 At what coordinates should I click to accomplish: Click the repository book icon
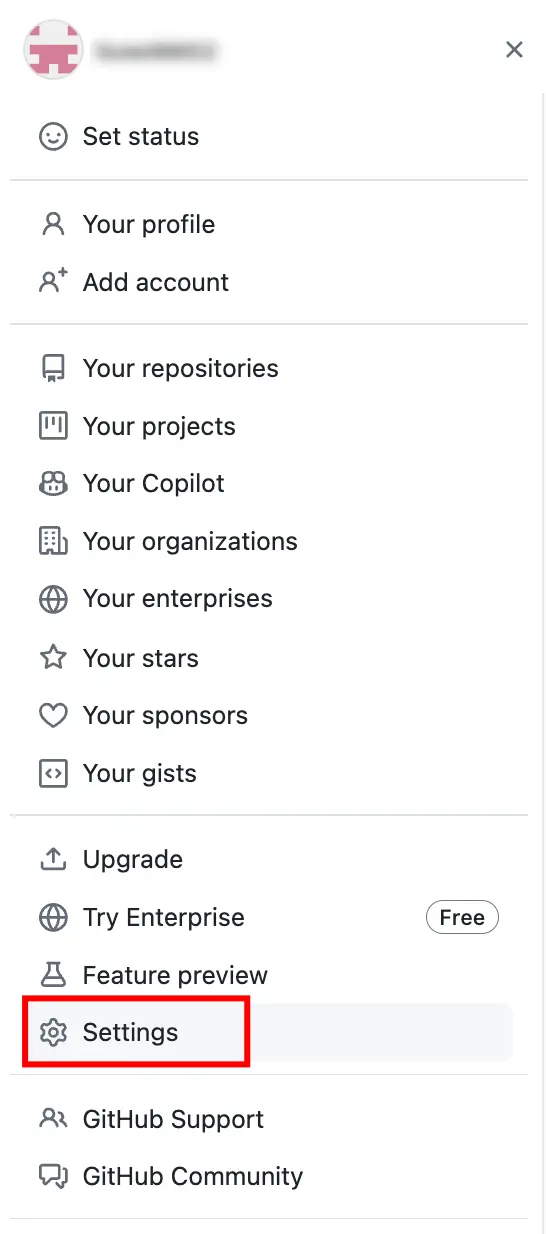point(53,368)
